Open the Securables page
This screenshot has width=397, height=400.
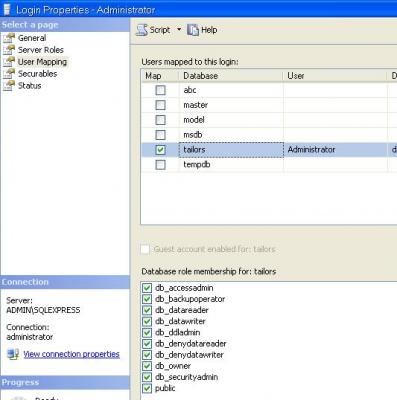37,74
